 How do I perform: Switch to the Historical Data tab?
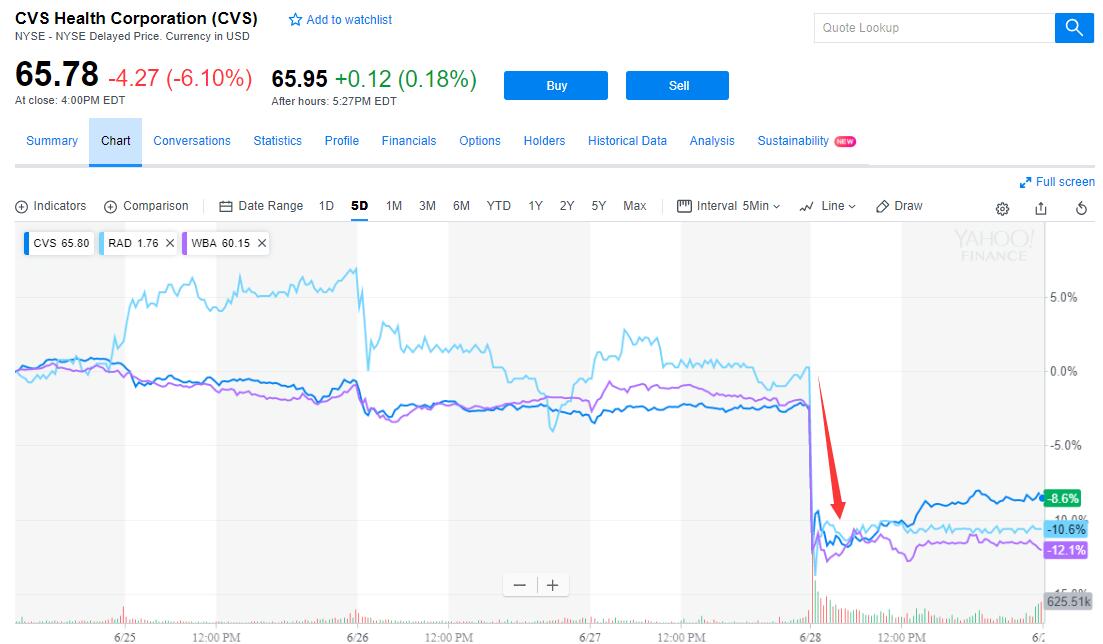pyautogui.click(x=627, y=141)
